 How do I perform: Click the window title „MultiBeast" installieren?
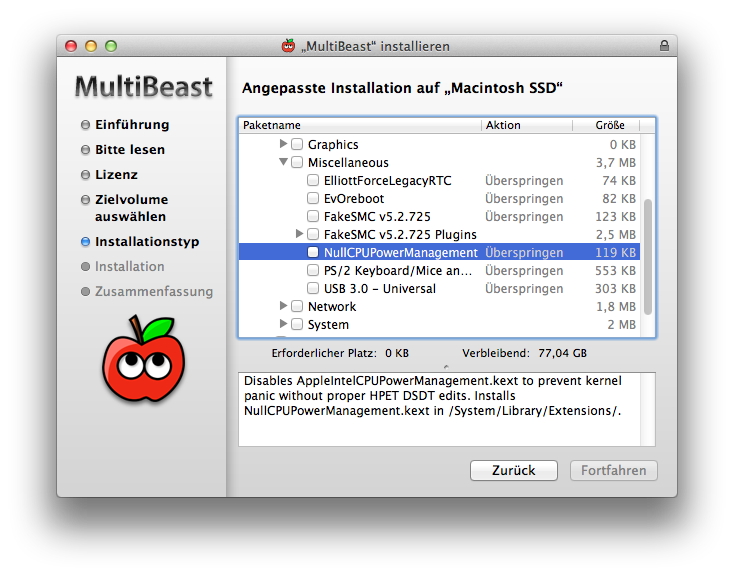coord(375,46)
